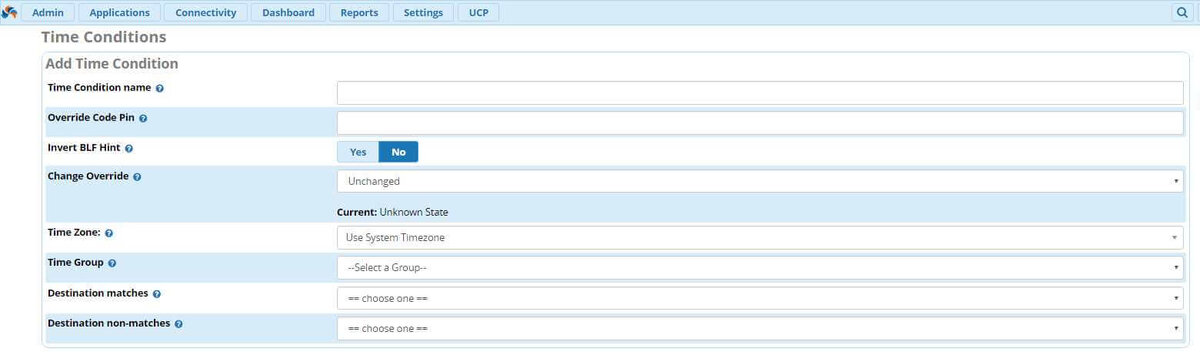The image size is (1200, 362).
Task: Open the Destination non-matches dropdown
Action: [760, 328]
